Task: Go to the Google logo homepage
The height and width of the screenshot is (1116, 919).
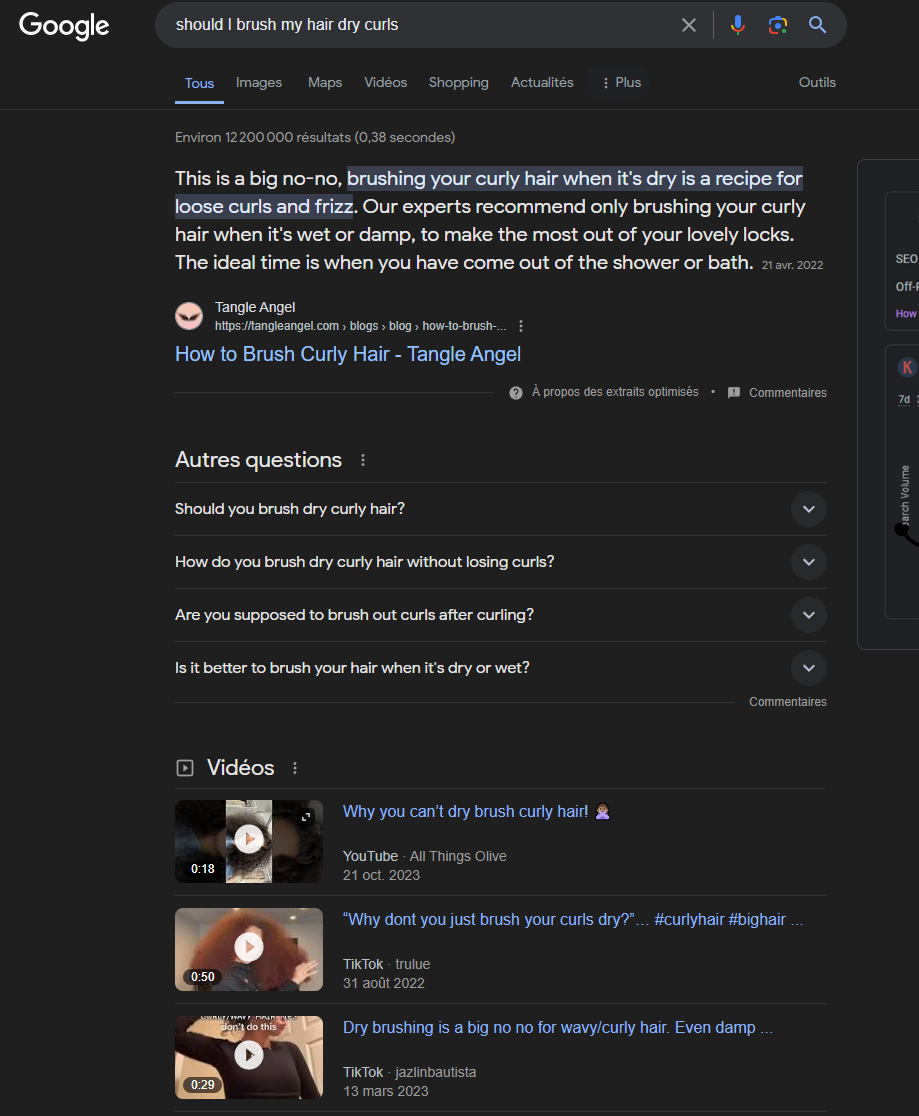Action: click(64, 26)
